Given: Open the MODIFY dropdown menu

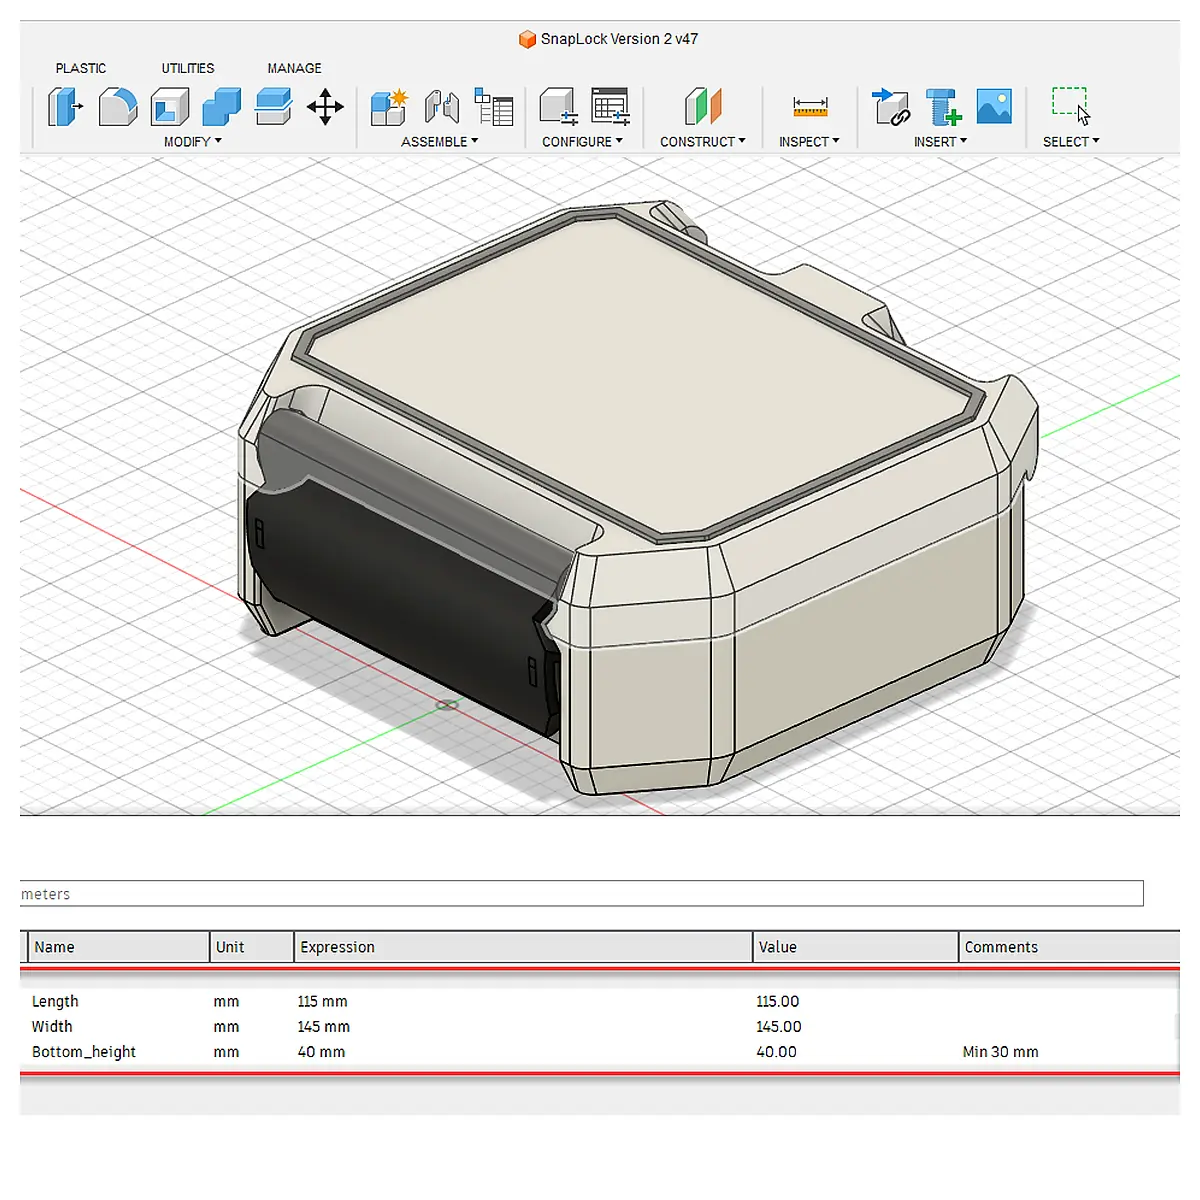Looking at the screenshot, I should (193, 142).
